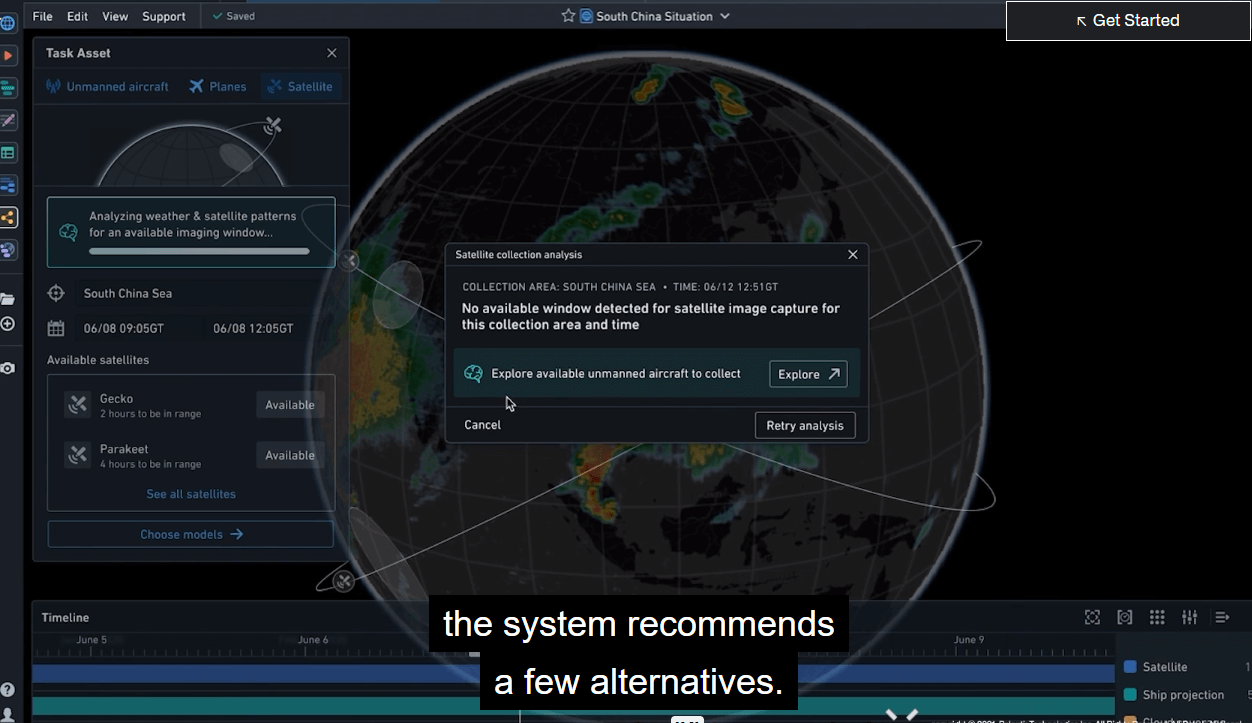Click the timeline fit-to-view frame icon
1252x723 pixels.
tap(1092, 617)
